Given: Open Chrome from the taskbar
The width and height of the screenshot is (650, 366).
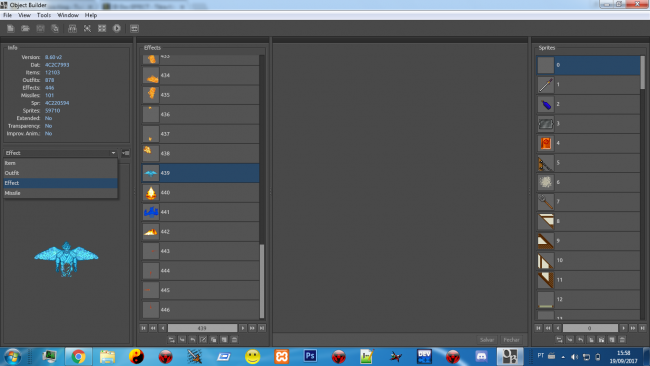Looking at the screenshot, I should pyautogui.click(x=78, y=356).
